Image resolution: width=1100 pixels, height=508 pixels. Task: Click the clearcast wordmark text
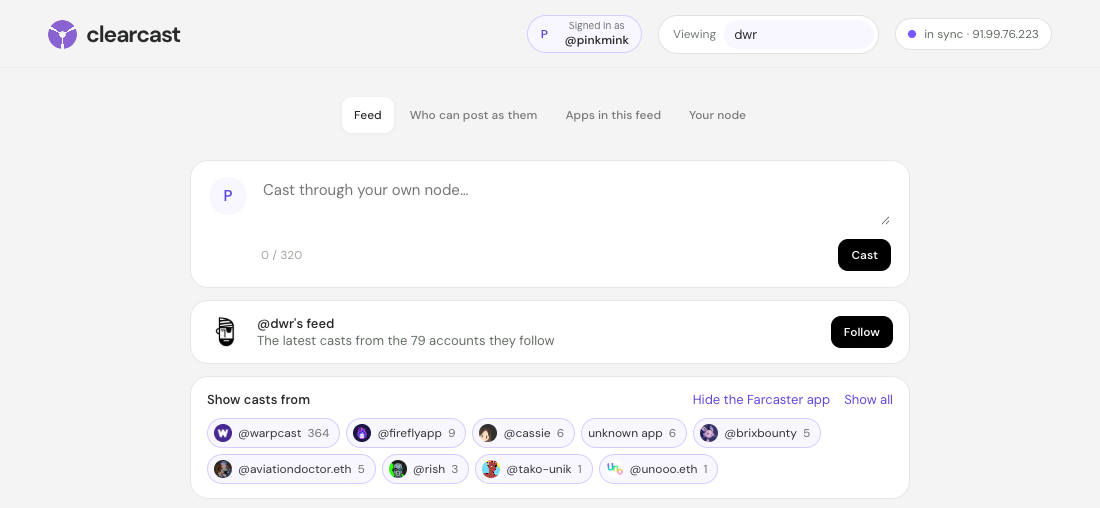(133, 34)
